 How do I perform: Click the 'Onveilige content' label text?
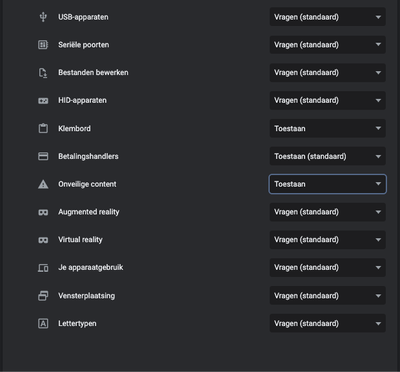(x=87, y=184)
